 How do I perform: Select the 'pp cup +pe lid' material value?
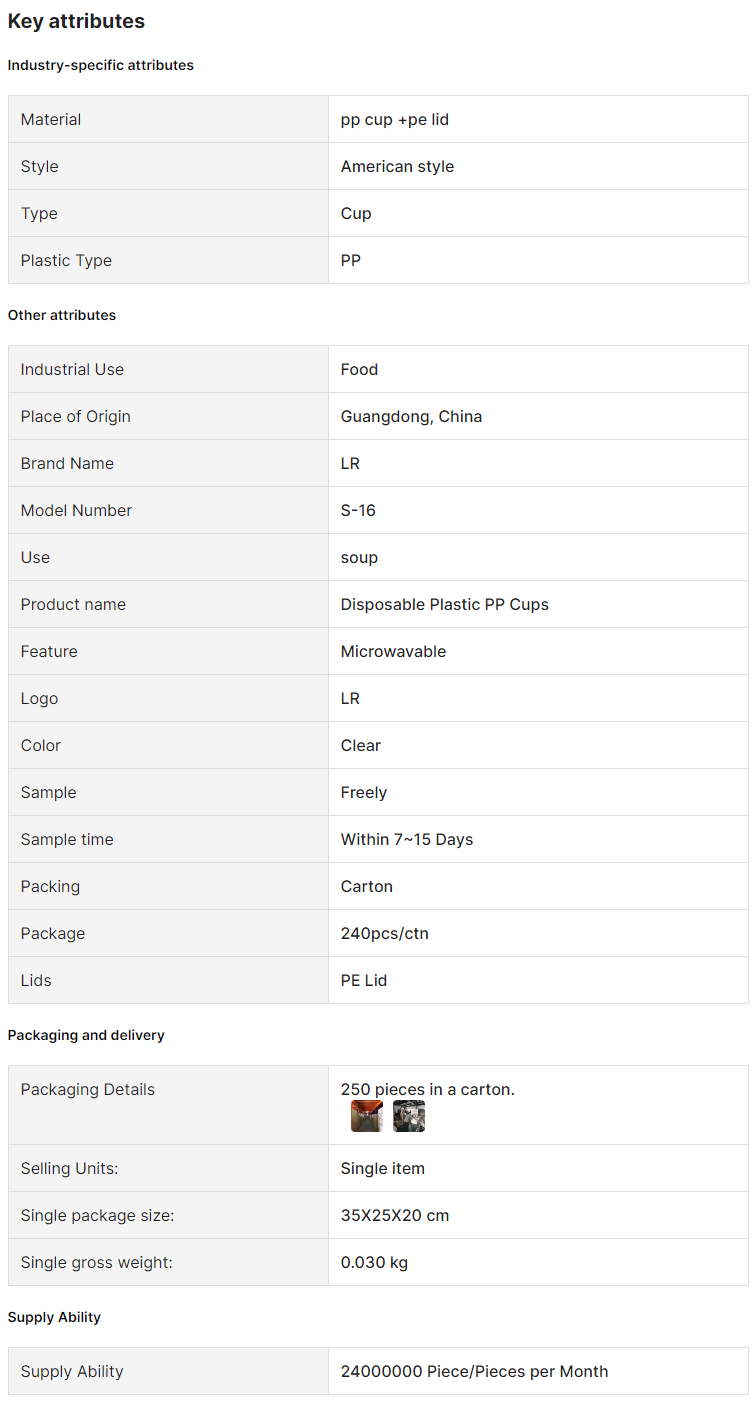point(395,119)
